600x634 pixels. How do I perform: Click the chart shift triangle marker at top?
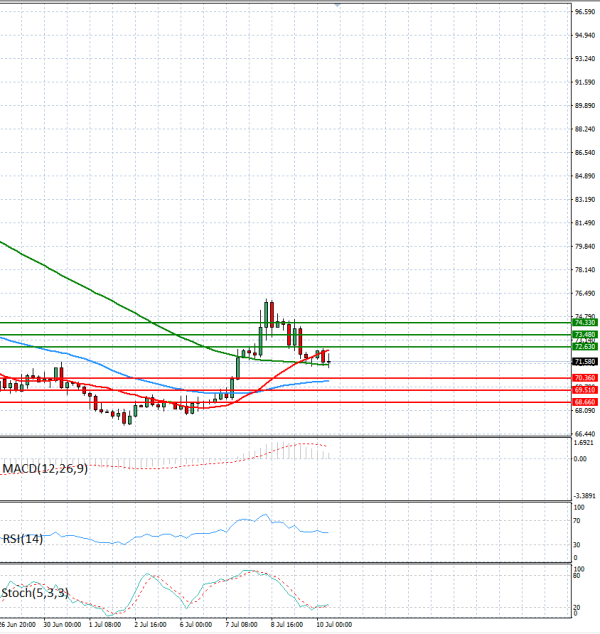coord(337,5)
